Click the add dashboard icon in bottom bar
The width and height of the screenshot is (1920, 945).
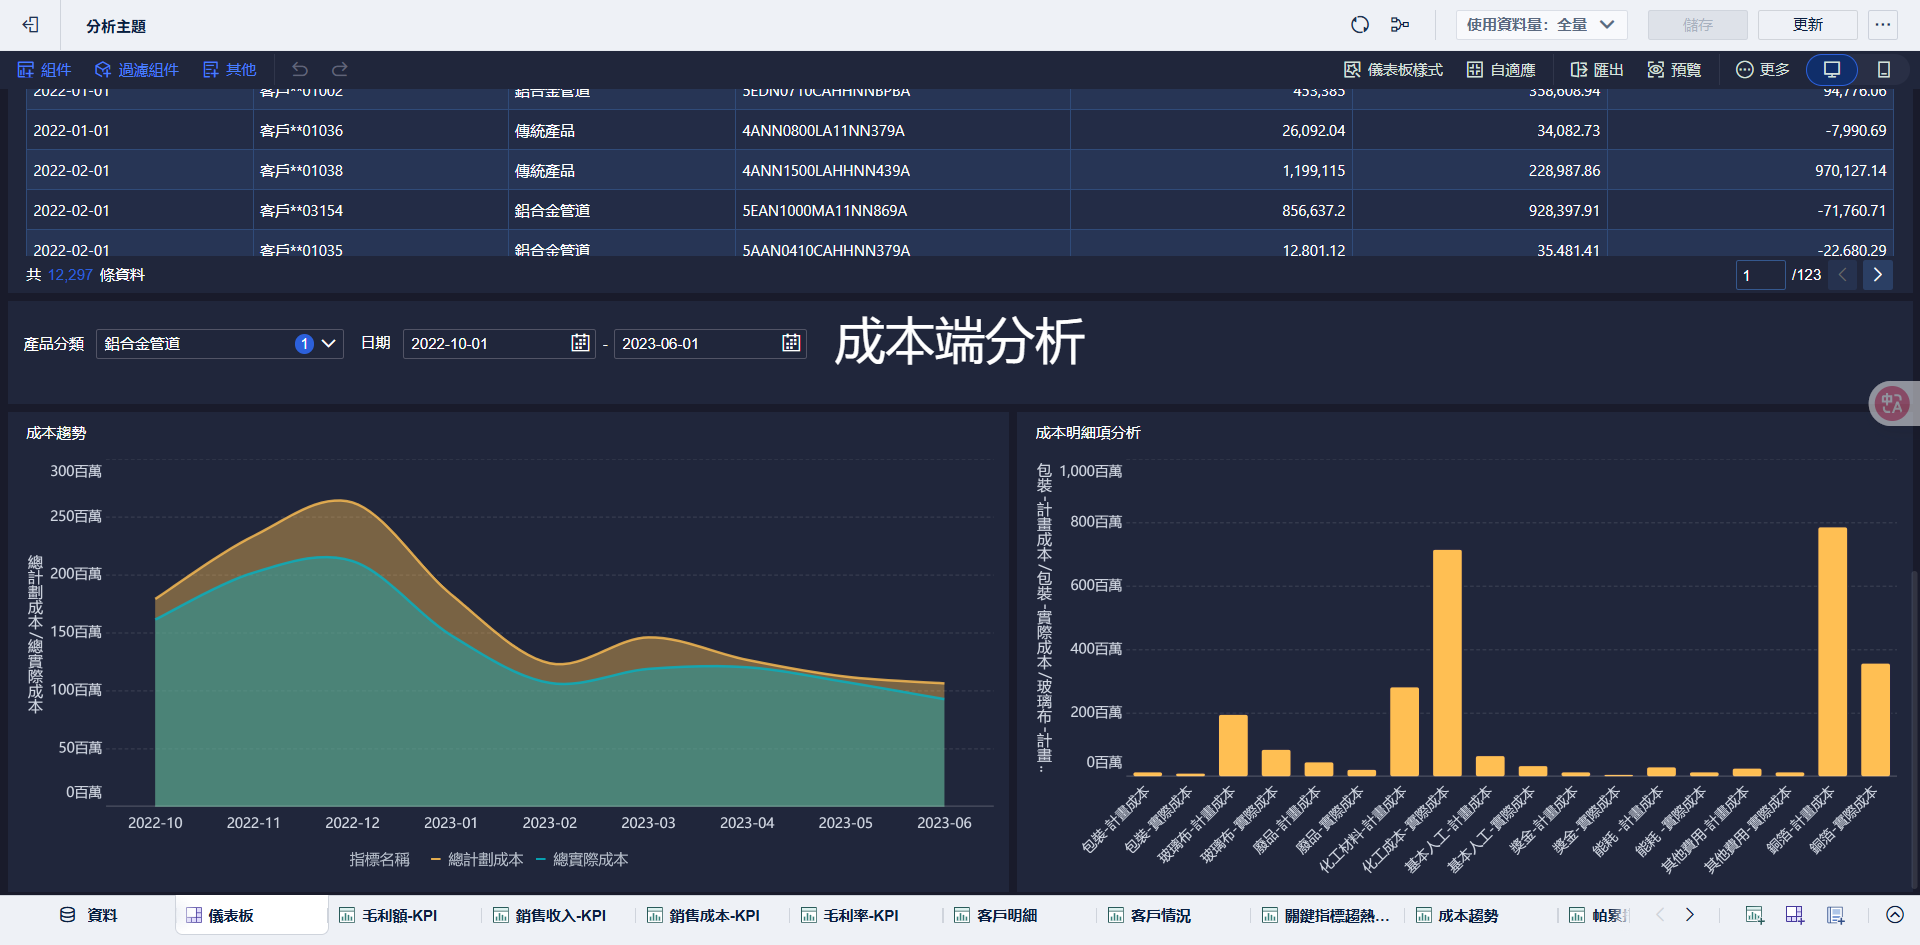1795,915
